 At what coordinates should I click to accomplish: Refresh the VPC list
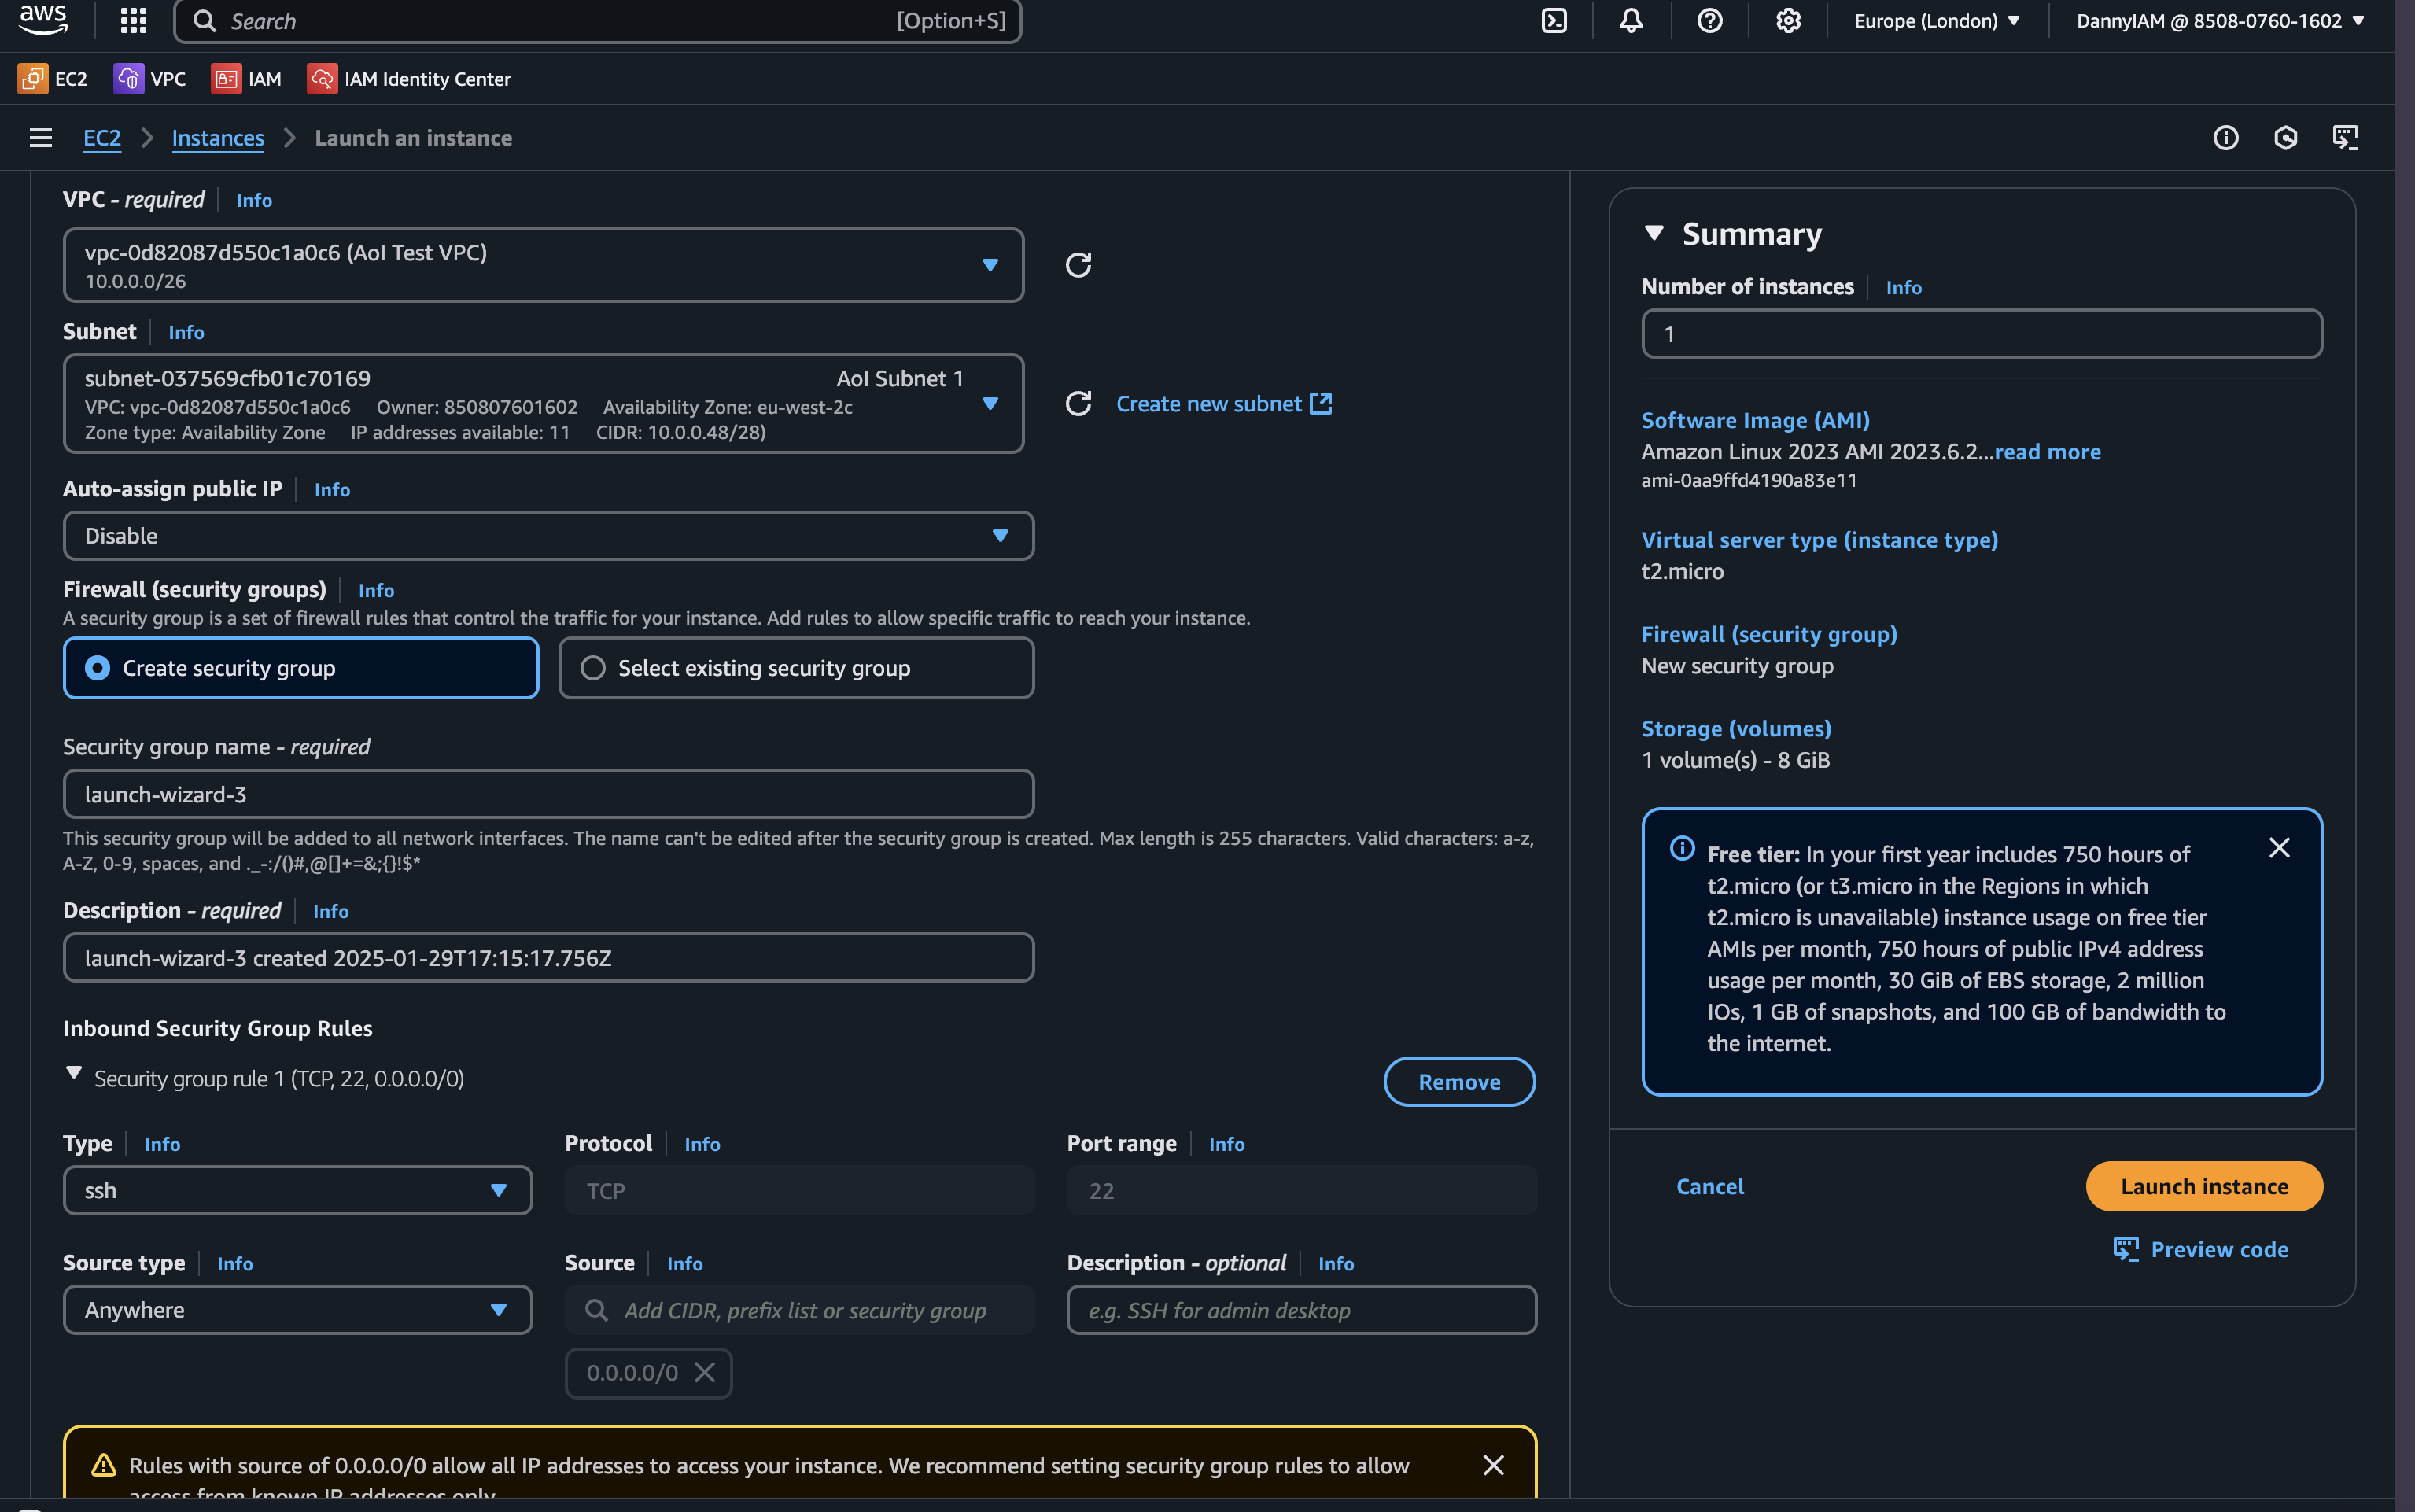tap(1077, 265)
